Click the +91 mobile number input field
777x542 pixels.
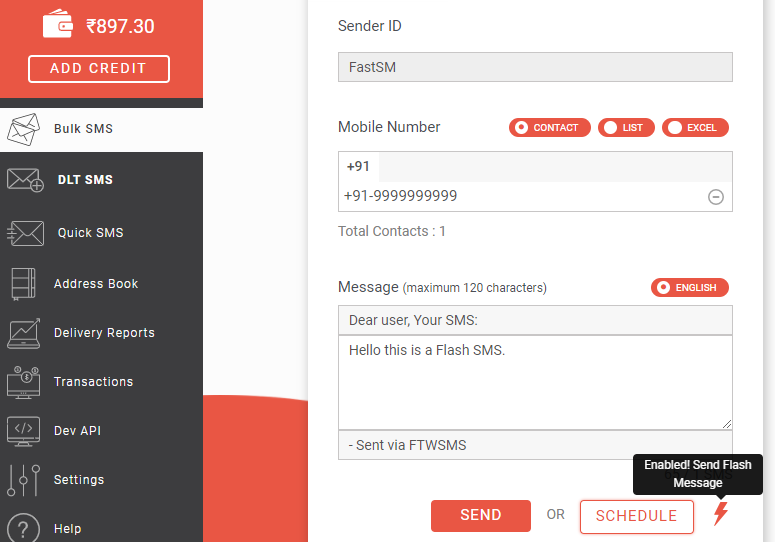(x=555, y=167)
